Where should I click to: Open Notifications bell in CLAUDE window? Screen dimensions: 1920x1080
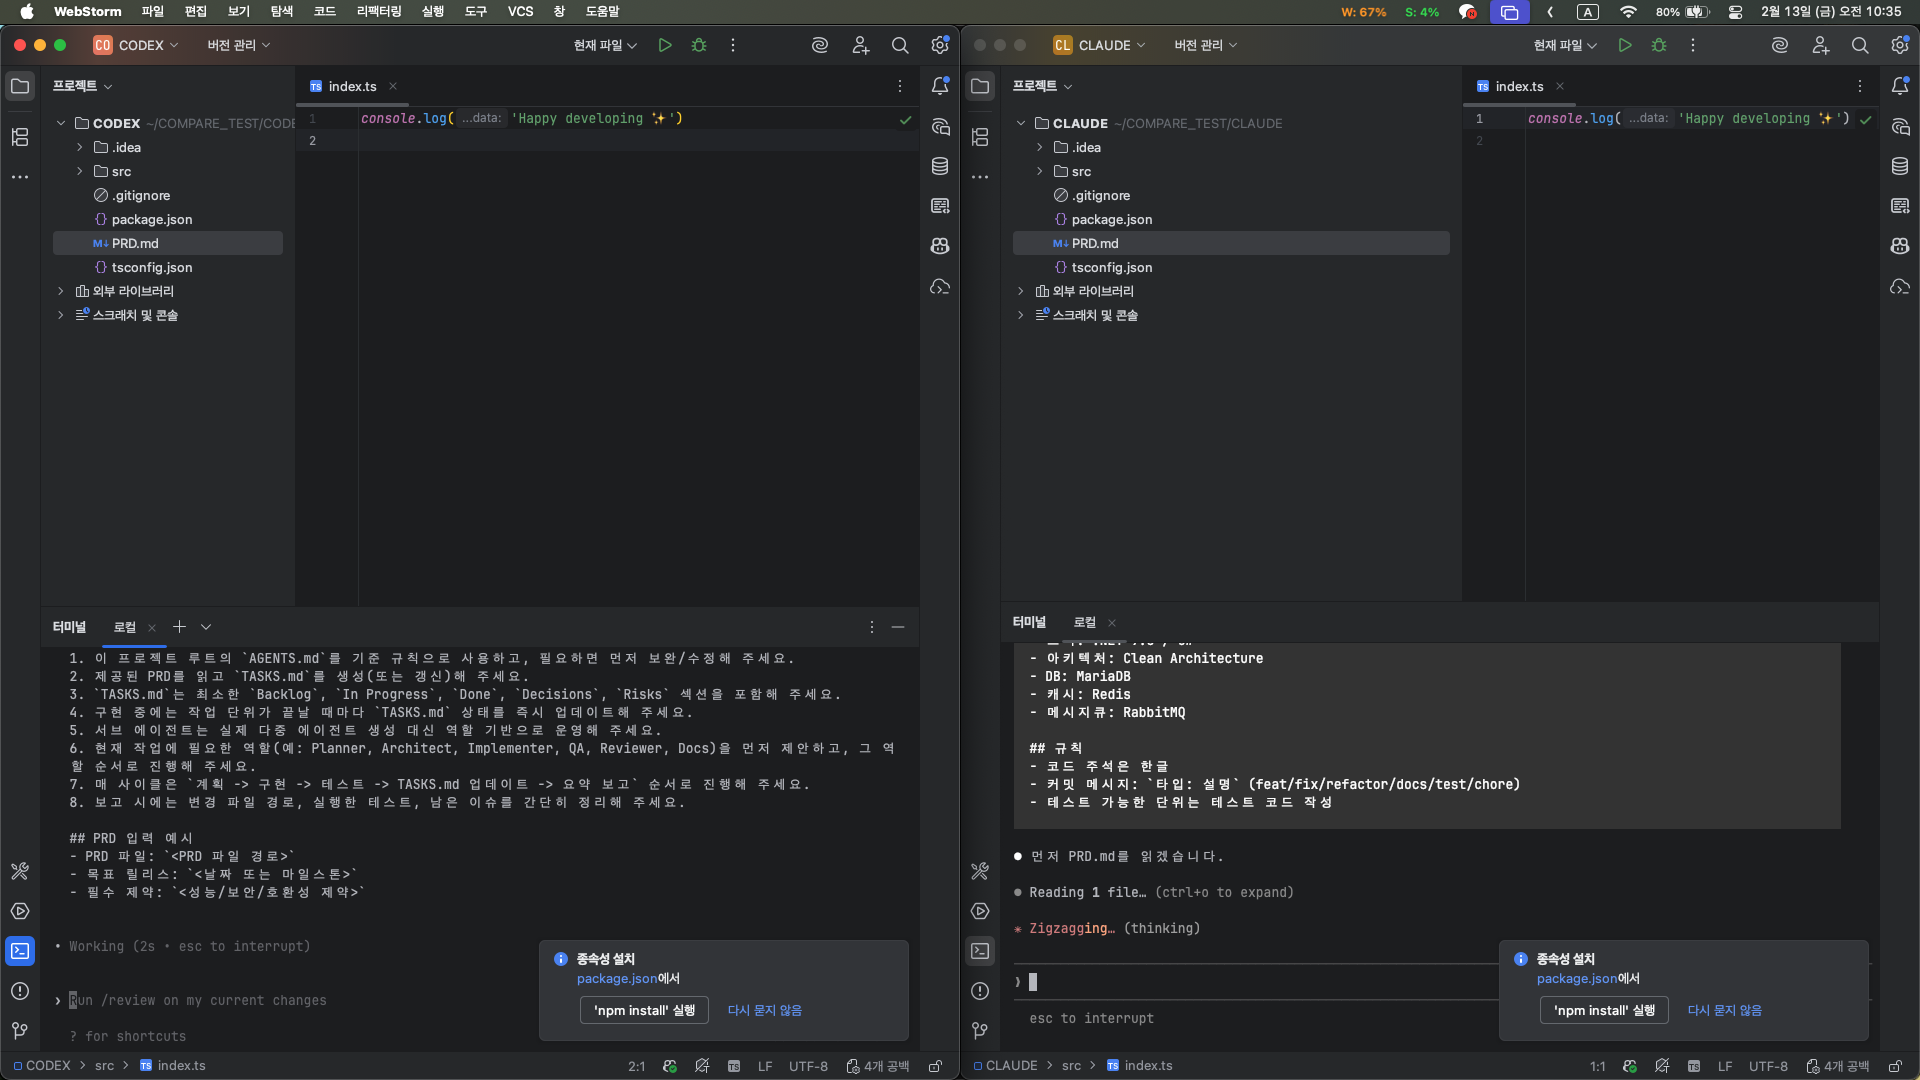click(x=1900, y=86)
